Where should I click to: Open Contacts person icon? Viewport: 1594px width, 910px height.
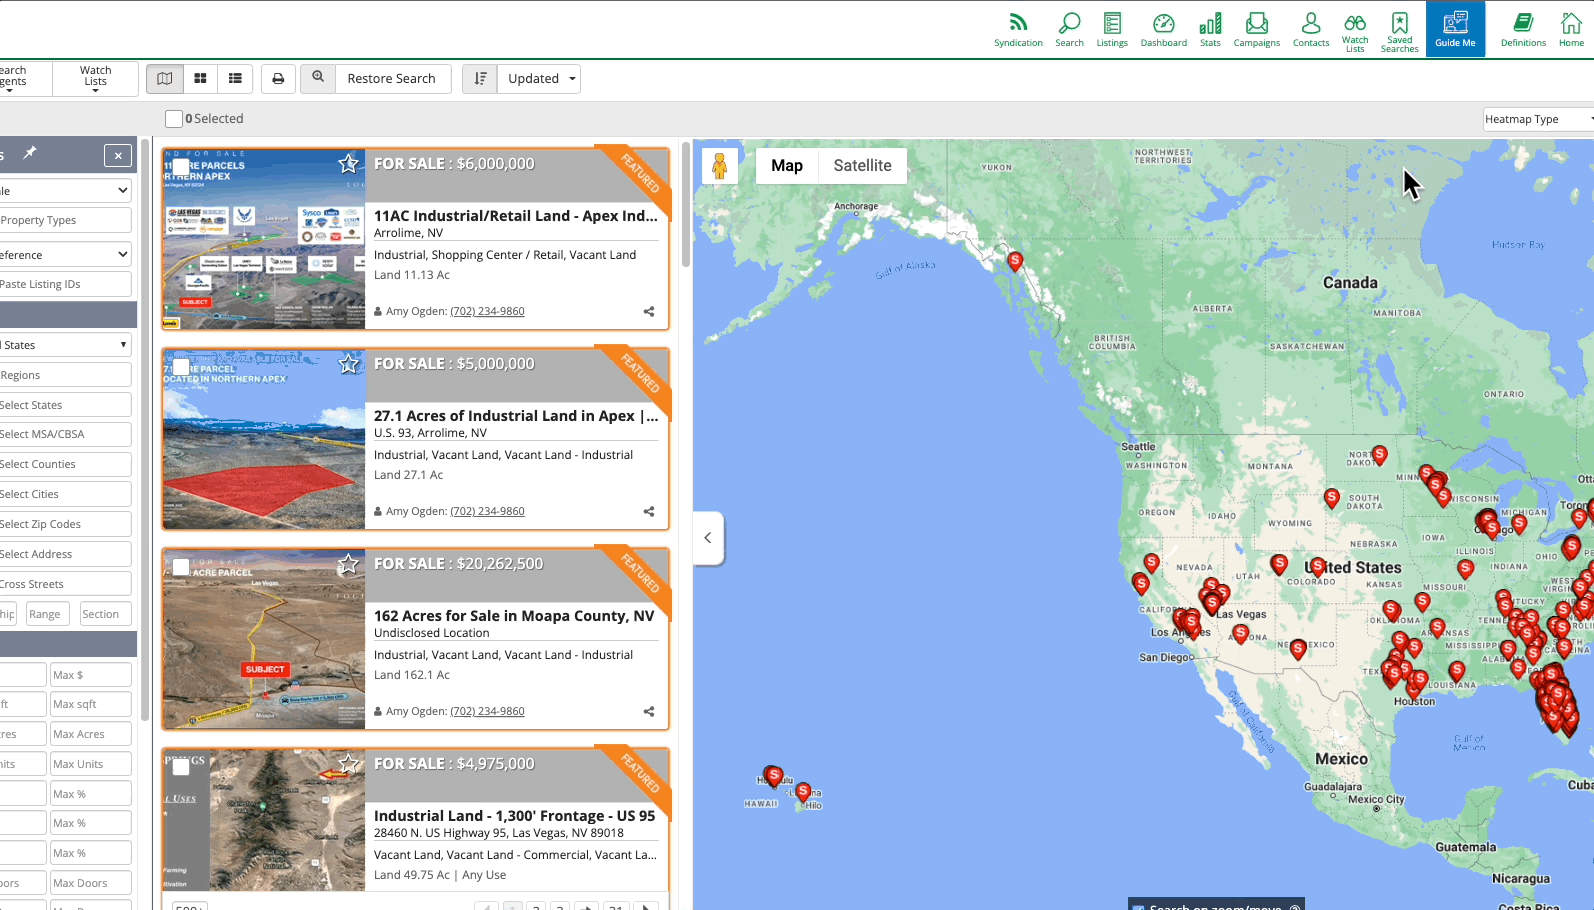(x=1311, y=29)
